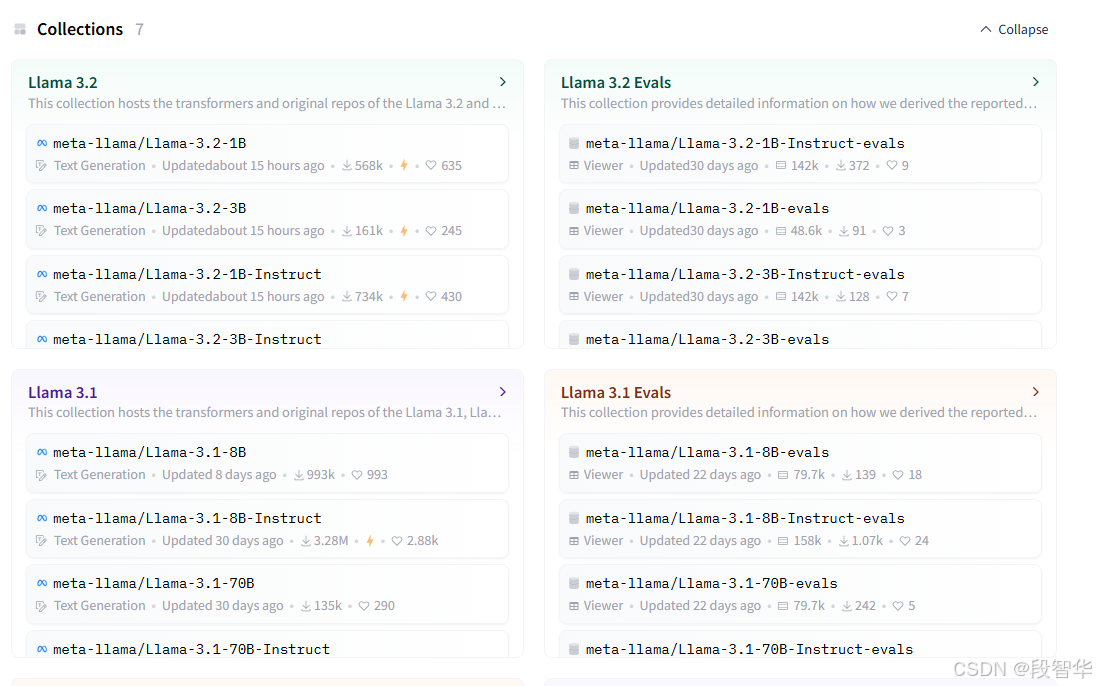Open the Llama 3.2 Evals chevron arrow
The height and width of the screenshot is (686, 1096).
pos(1035,82)
